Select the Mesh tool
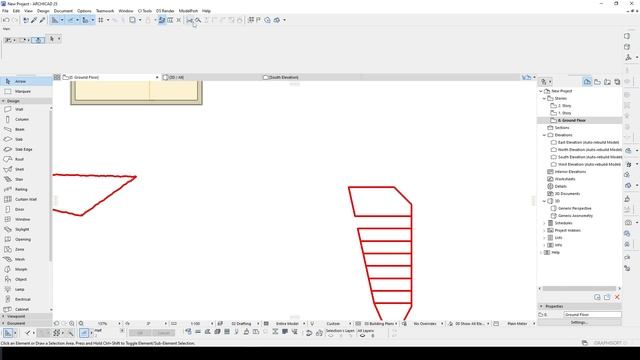Viewport: 640px width, 360px height. tap(26, 259)
